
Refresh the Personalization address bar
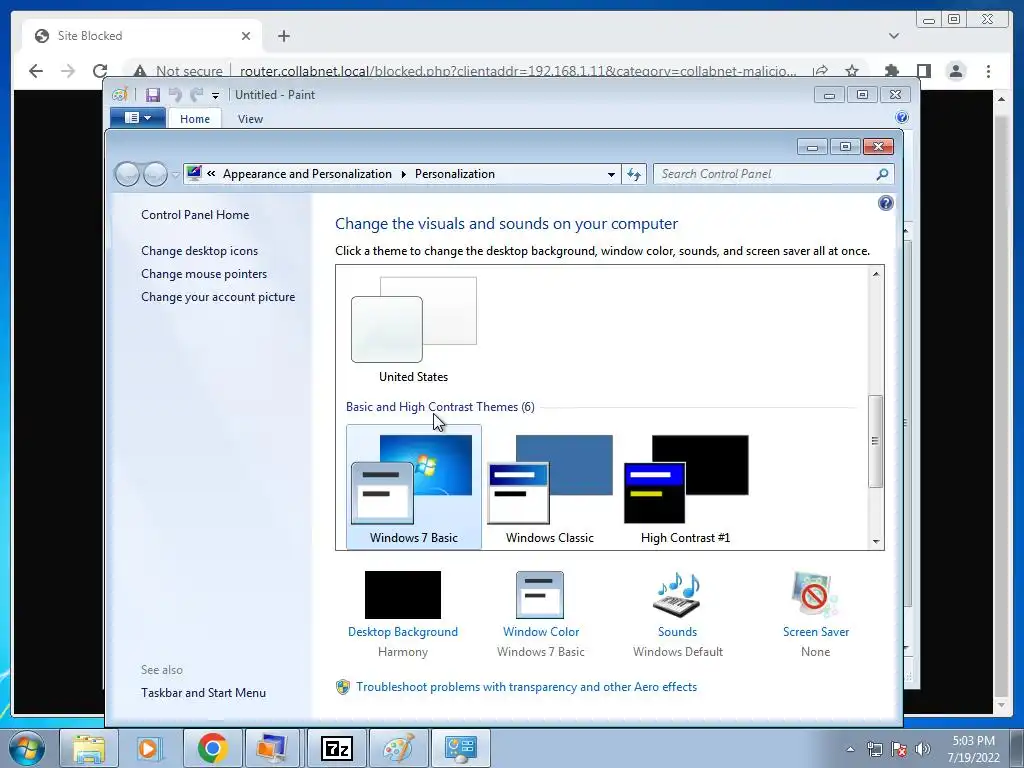634,174
